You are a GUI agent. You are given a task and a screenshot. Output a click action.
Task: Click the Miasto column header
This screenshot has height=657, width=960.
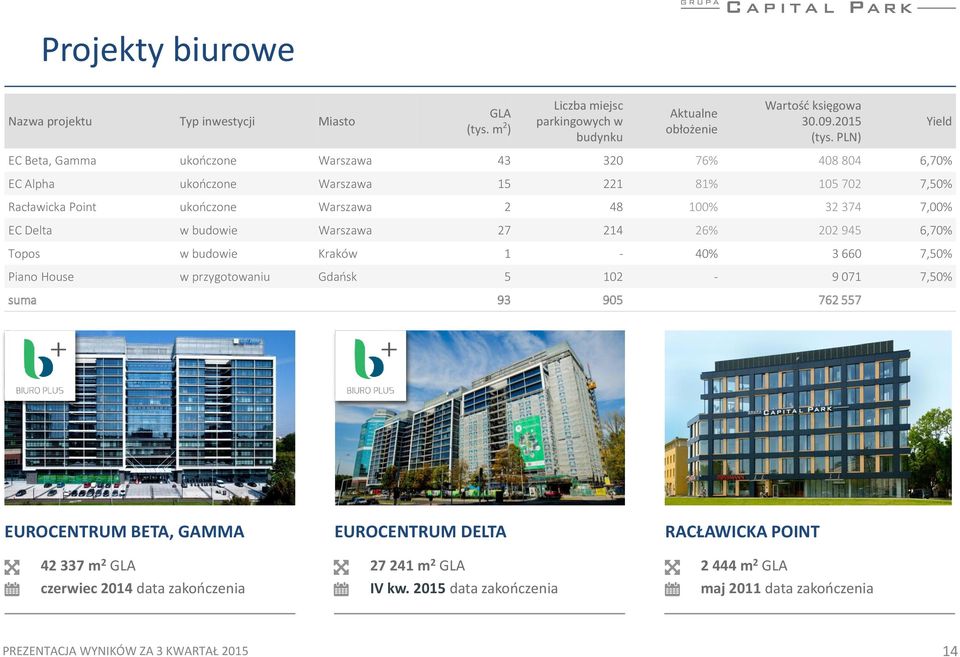tap(337, 121)
